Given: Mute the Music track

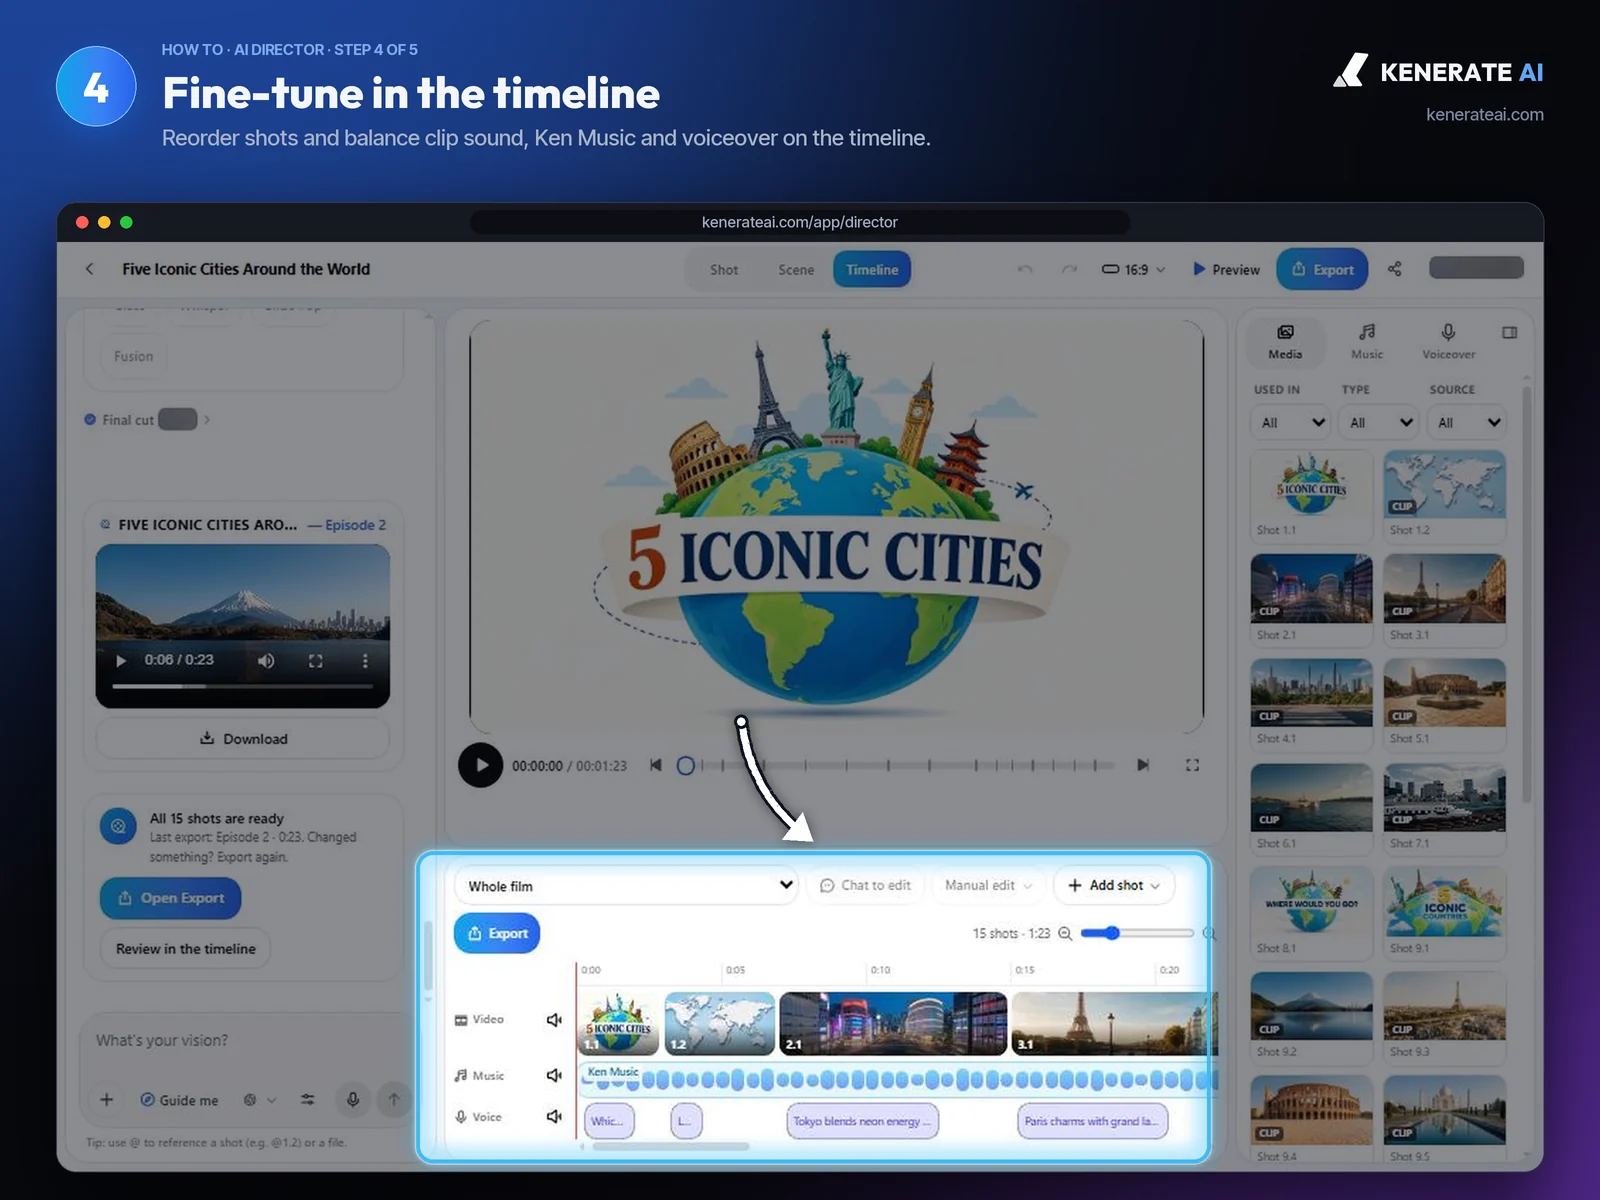Looking at the screenshot, I should 554,1076.
